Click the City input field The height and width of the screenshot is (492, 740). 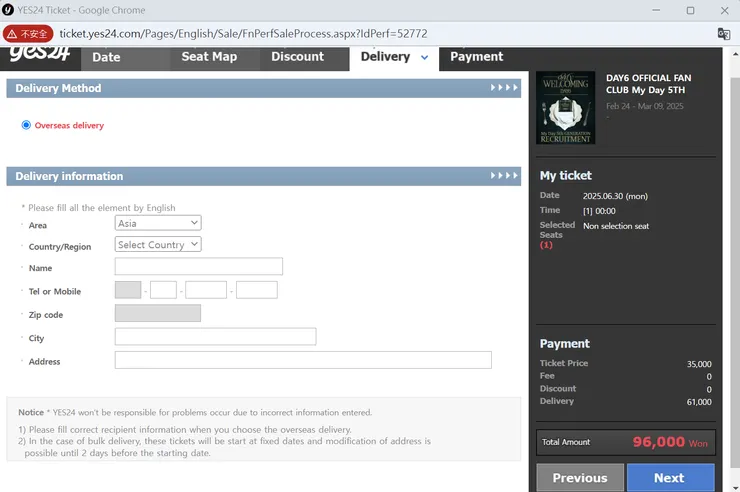(215, 337)
